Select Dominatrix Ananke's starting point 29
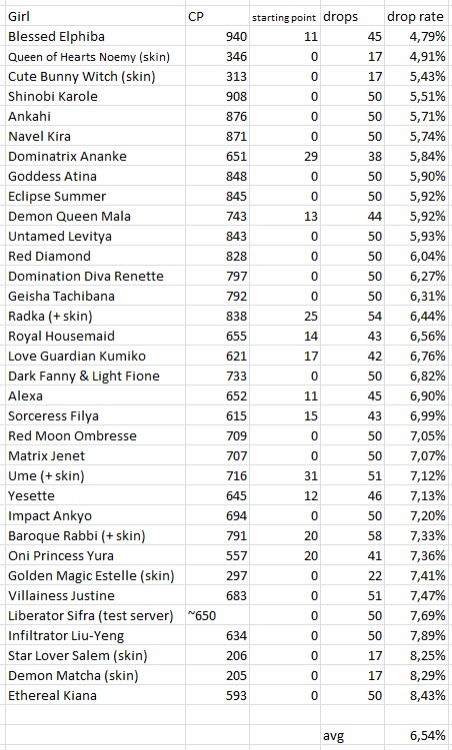 [285, 156]
